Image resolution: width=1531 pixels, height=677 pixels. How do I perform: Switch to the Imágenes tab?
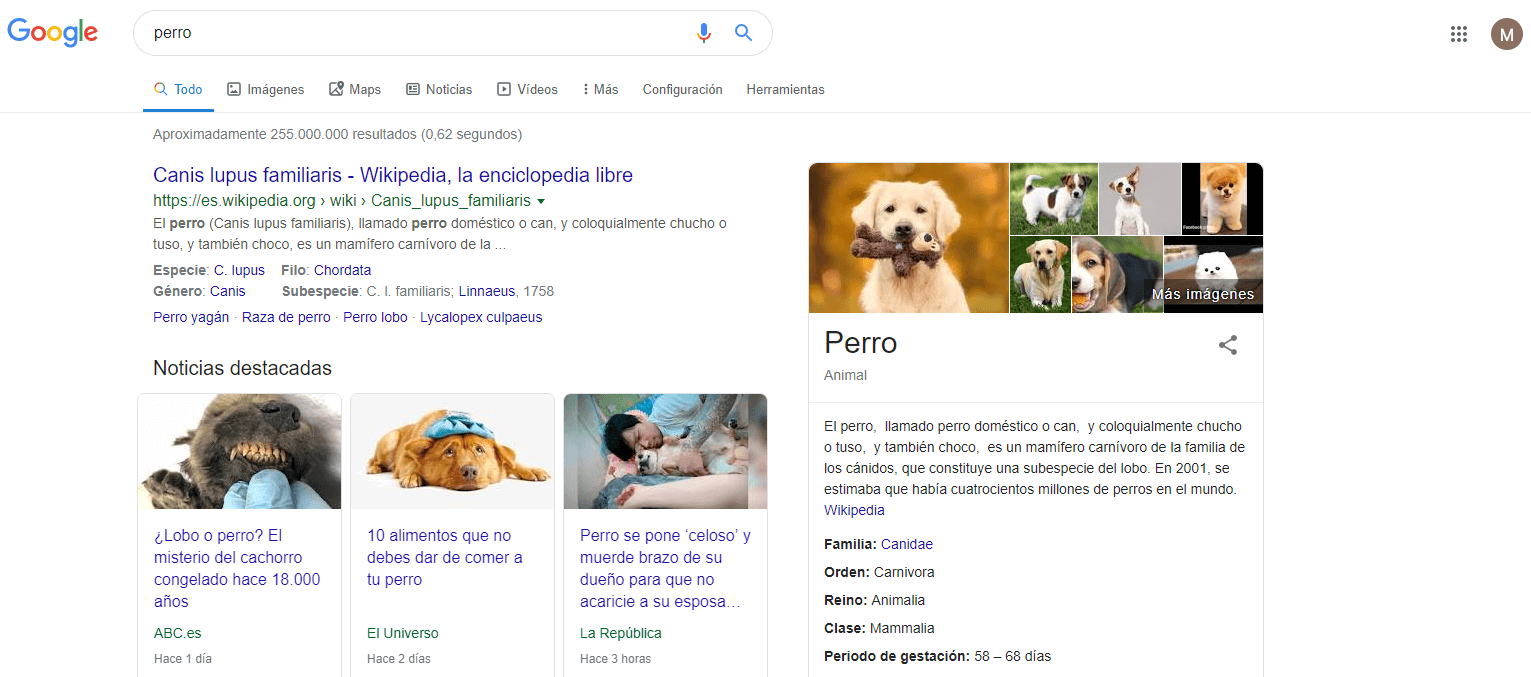point(266,89)
